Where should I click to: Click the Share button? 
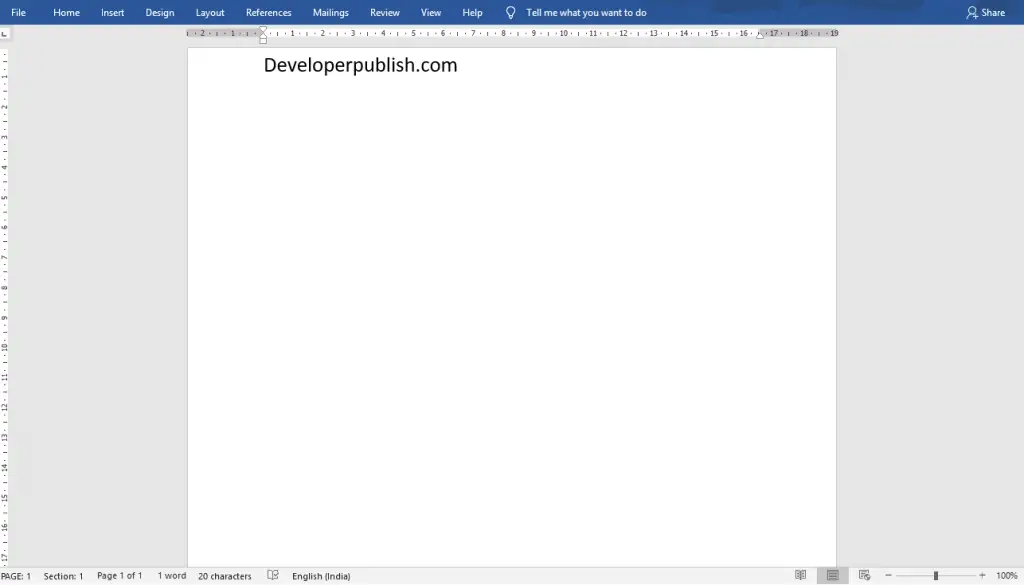pos(985,12)
